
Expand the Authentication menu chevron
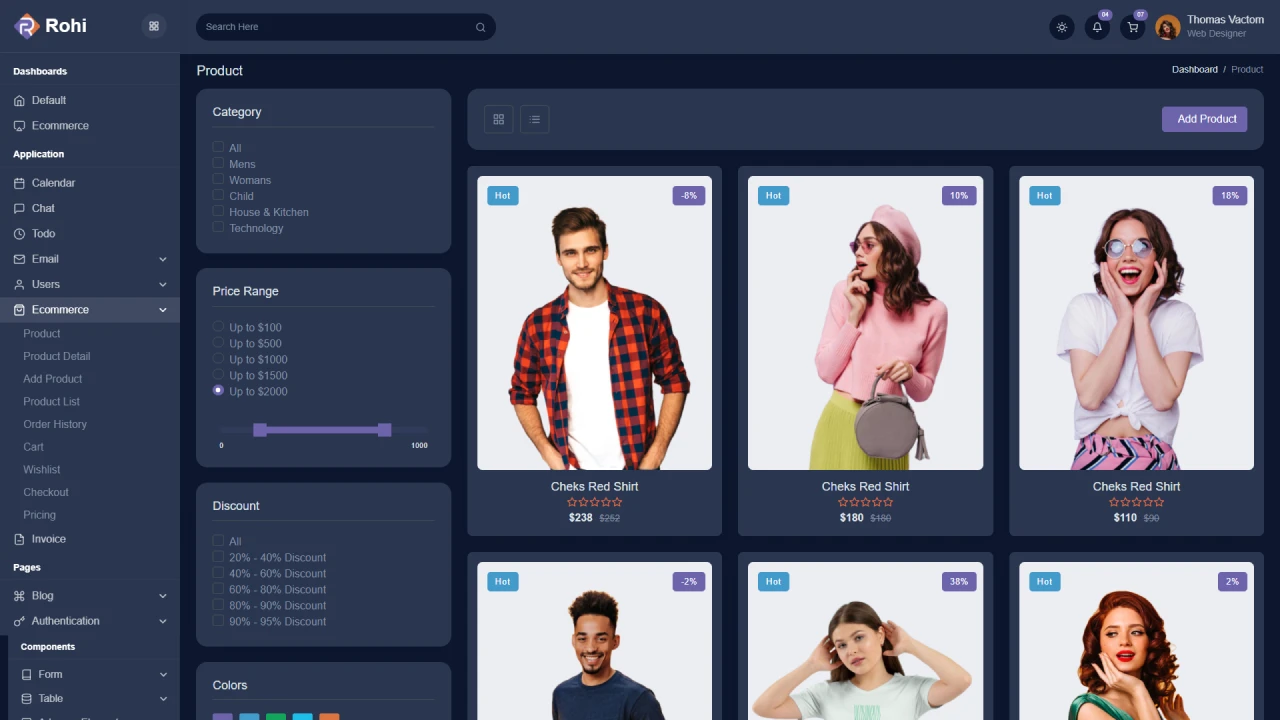point(163,621)
